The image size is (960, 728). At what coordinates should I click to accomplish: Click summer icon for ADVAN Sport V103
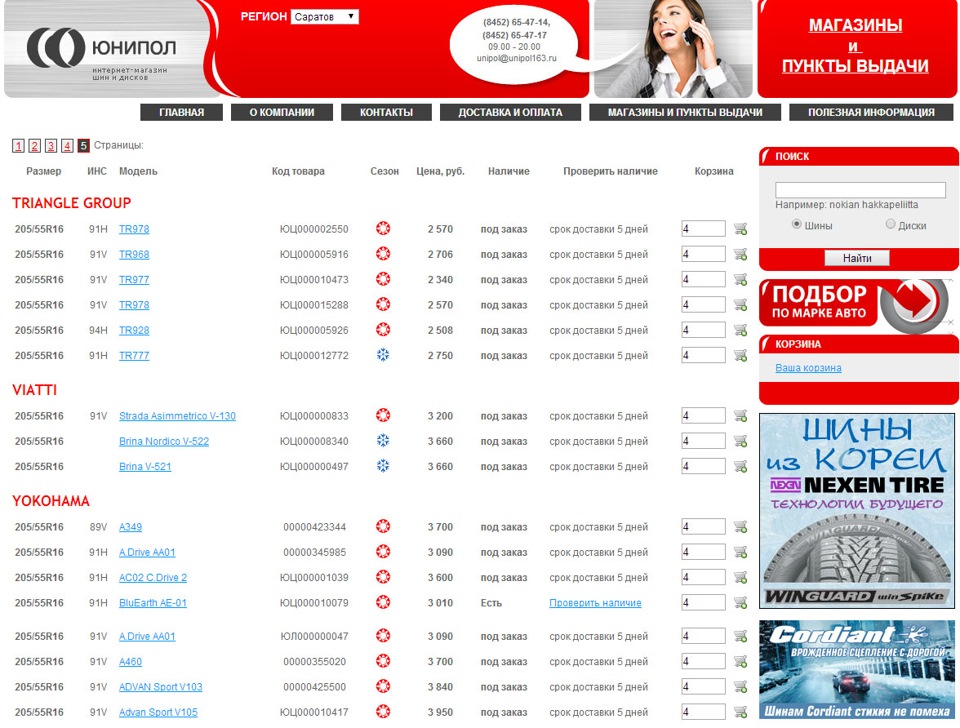coord(383,686)
